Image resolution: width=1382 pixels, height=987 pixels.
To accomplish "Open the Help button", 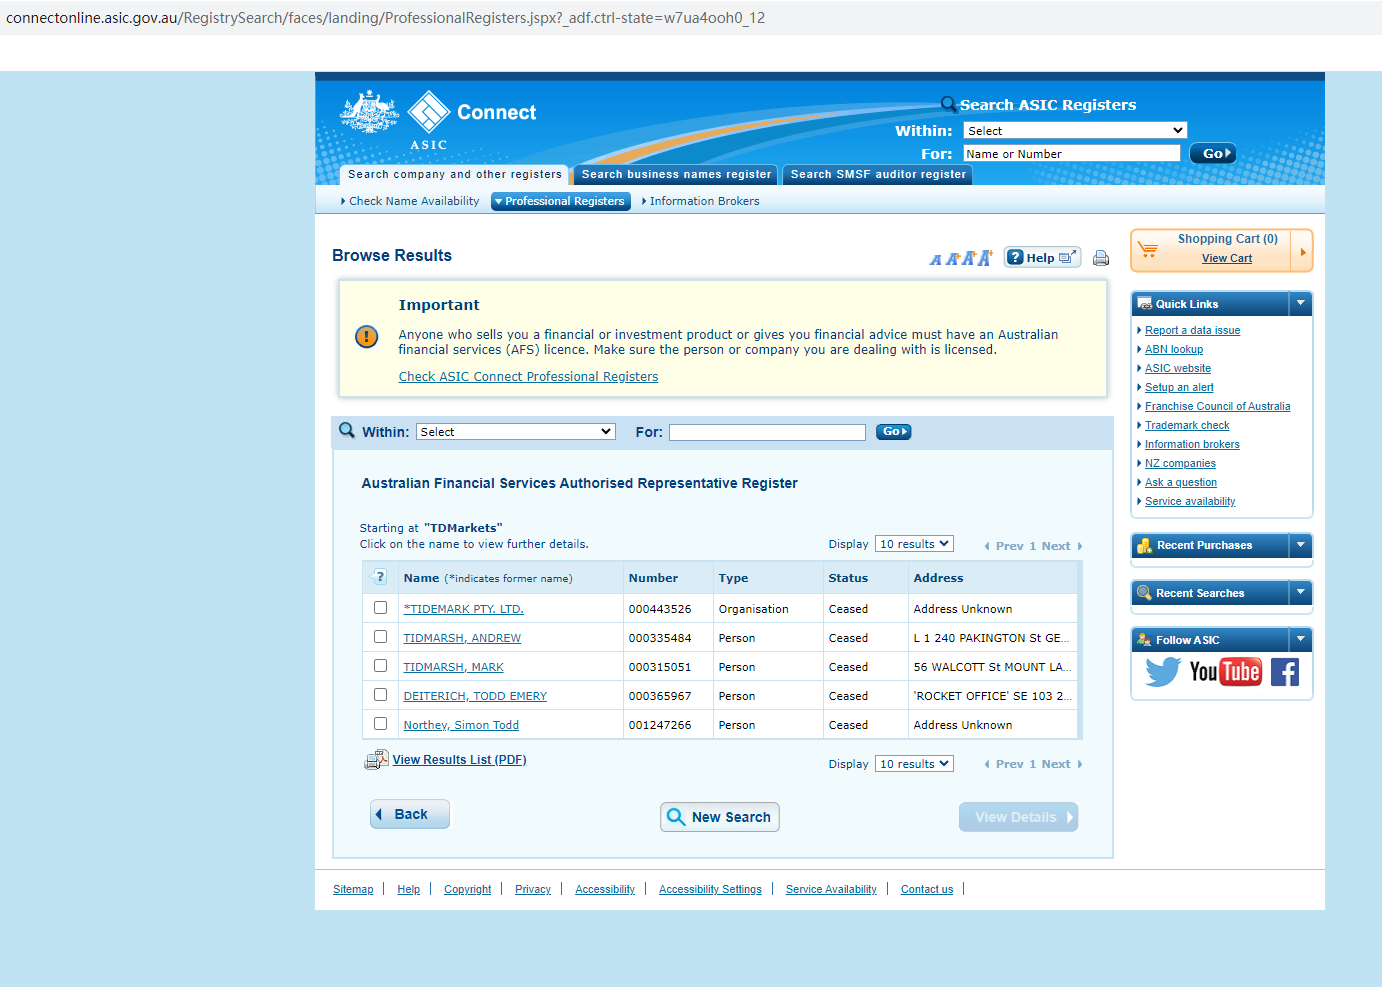I will (1042, 257).
